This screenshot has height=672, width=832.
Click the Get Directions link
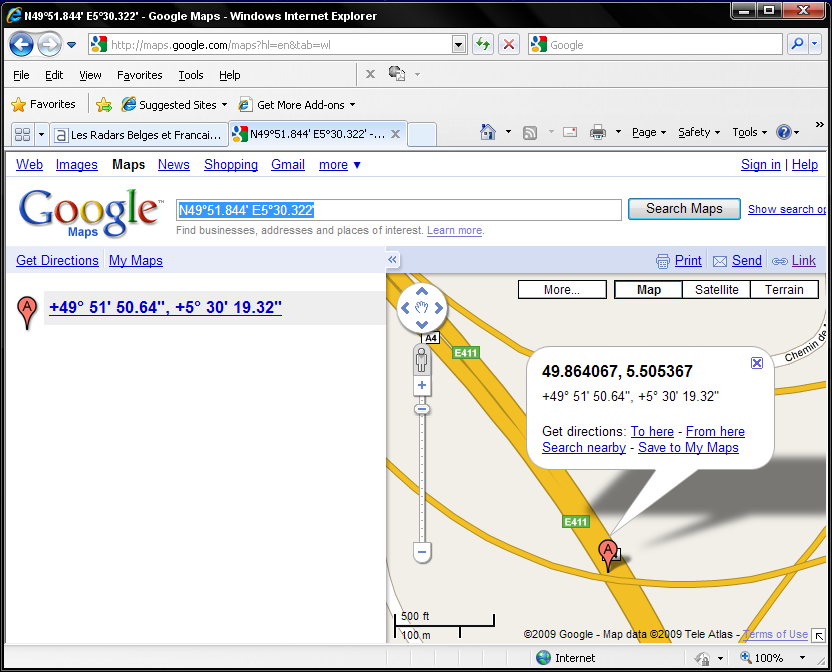[x=57, y=261]
